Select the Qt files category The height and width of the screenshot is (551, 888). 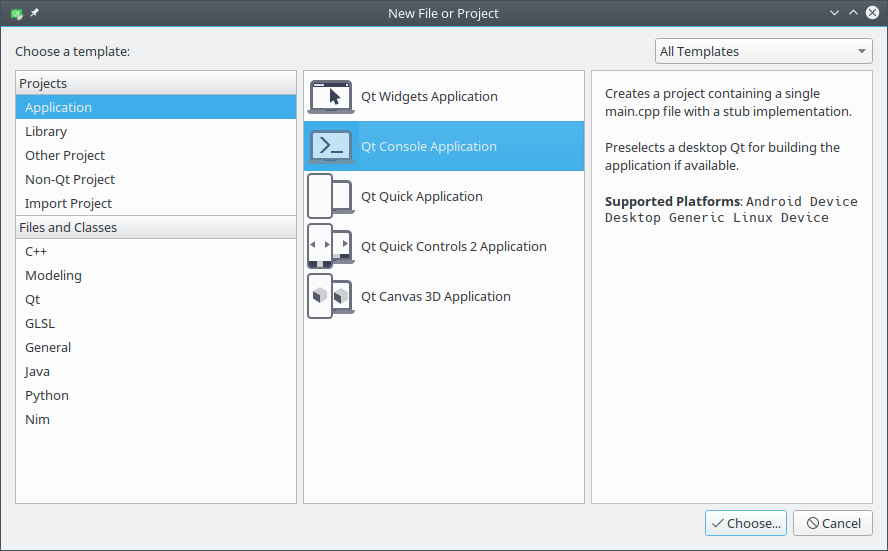(156, 299)
